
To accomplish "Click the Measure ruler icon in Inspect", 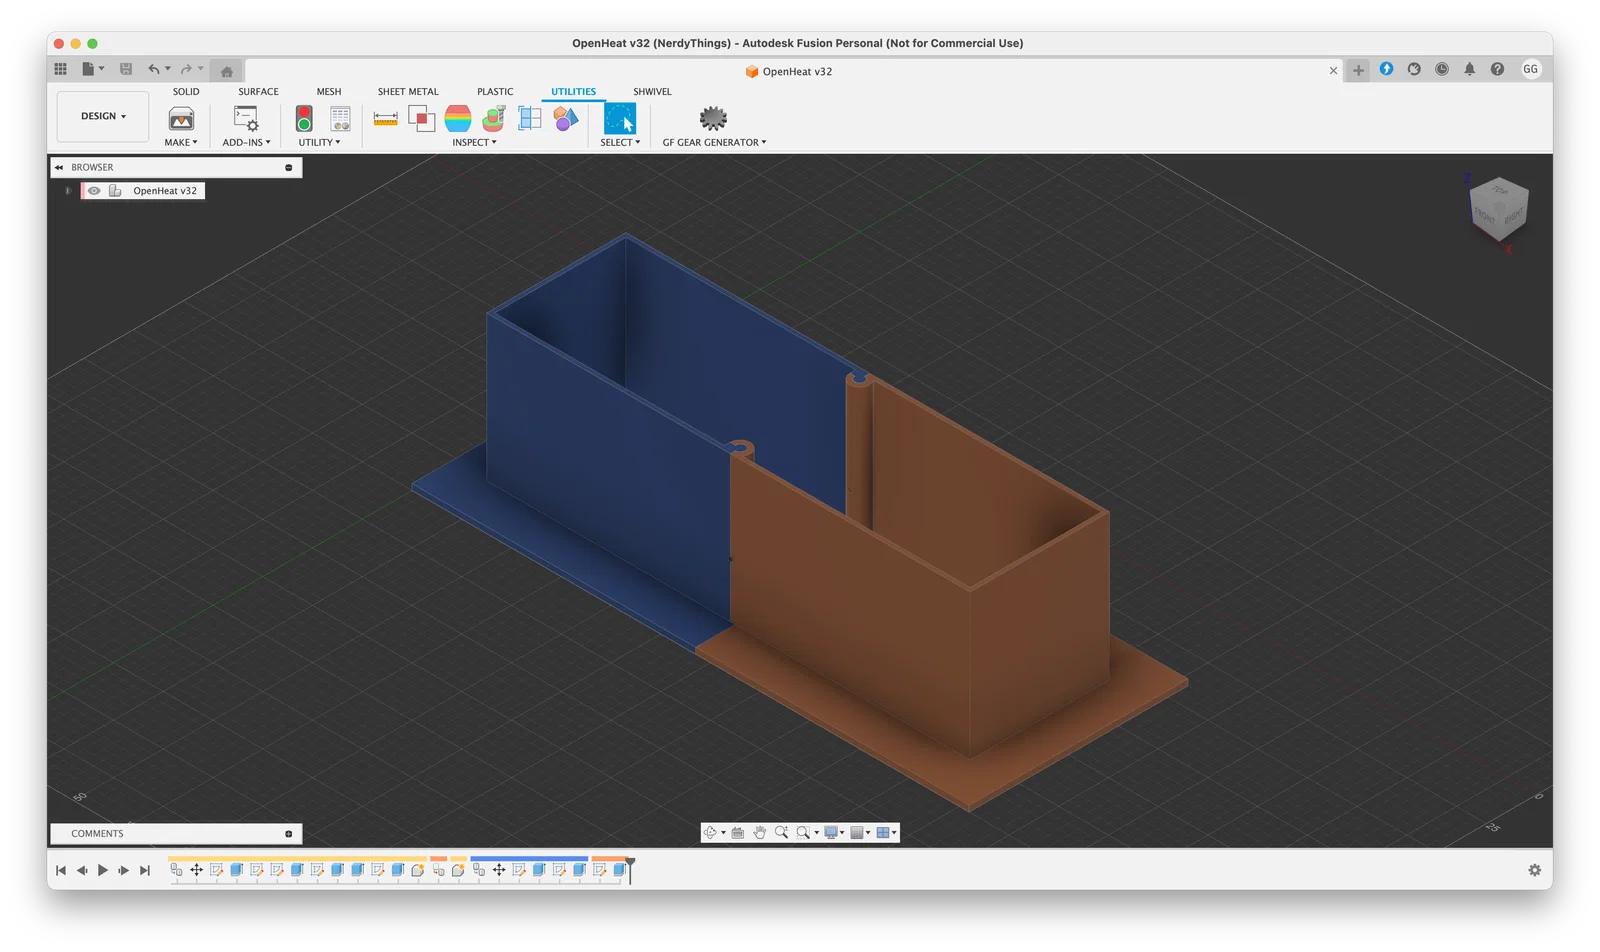I will pyautogui.click(x=385, y=119).
